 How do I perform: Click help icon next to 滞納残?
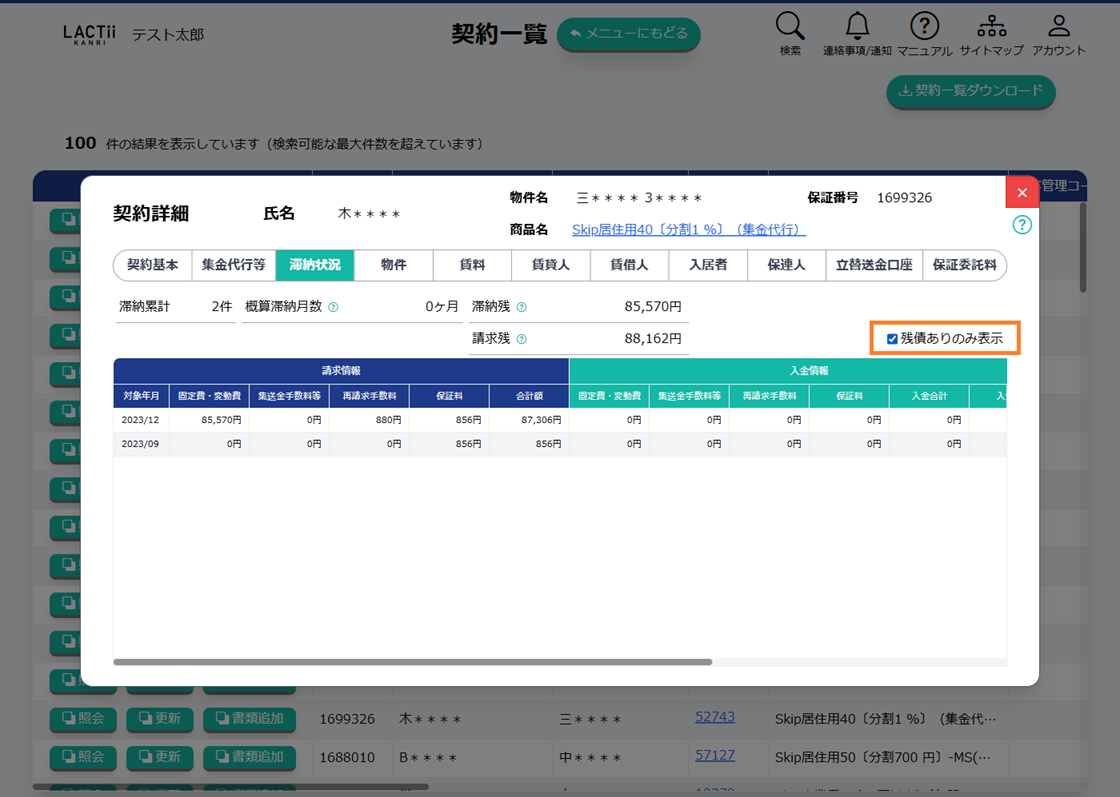[x=521, y=308]
